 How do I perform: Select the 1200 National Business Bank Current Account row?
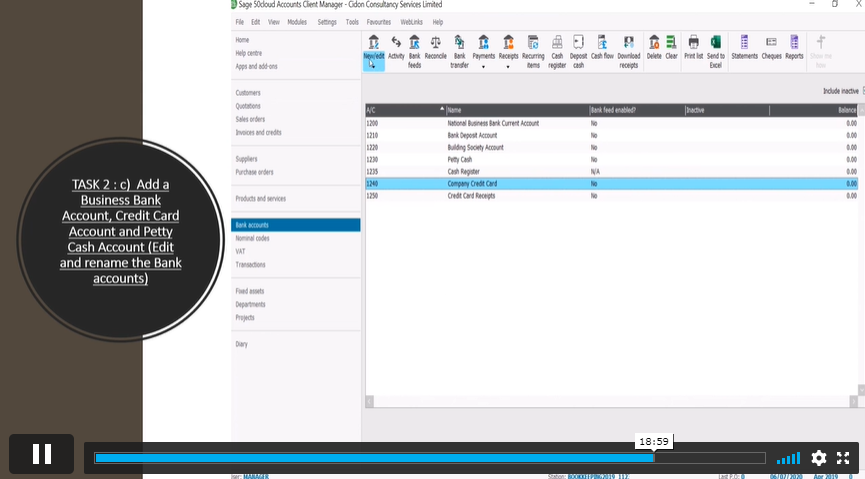coord(611,123)
